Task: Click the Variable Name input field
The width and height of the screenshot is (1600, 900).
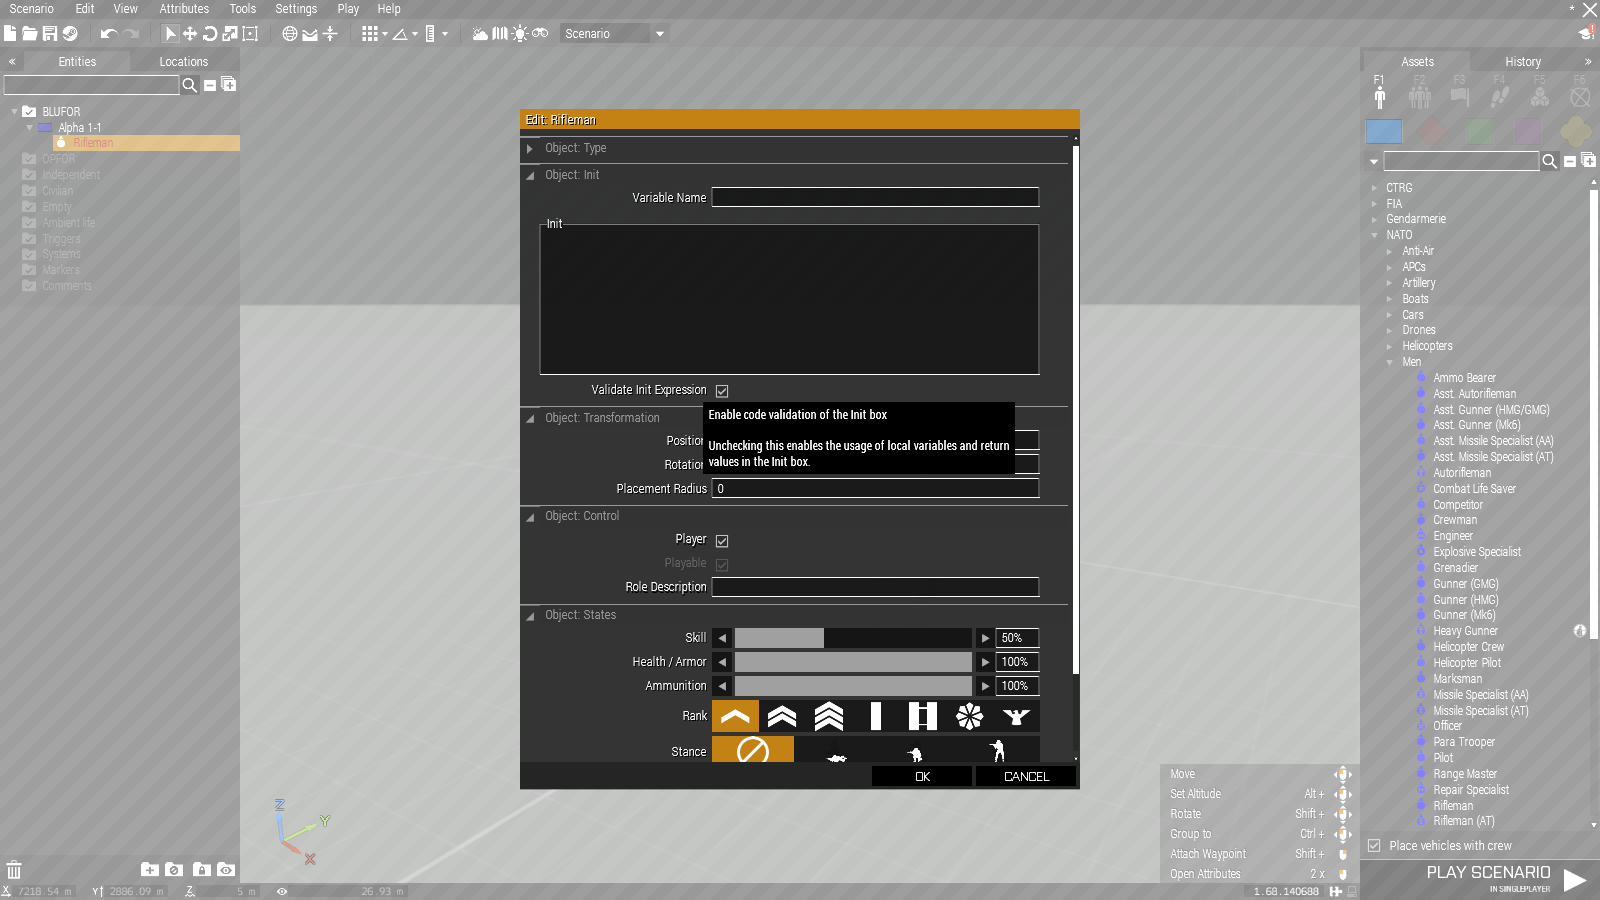Action: point(875,198)
